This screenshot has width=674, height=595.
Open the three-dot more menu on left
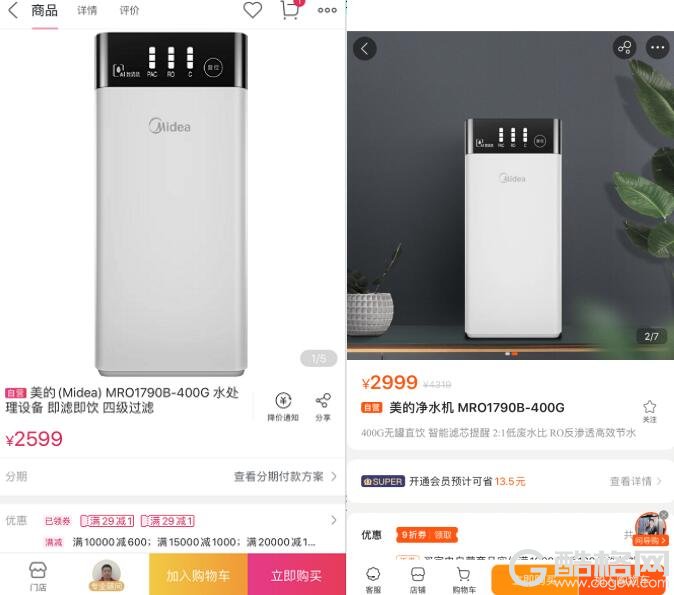(327, 10)
